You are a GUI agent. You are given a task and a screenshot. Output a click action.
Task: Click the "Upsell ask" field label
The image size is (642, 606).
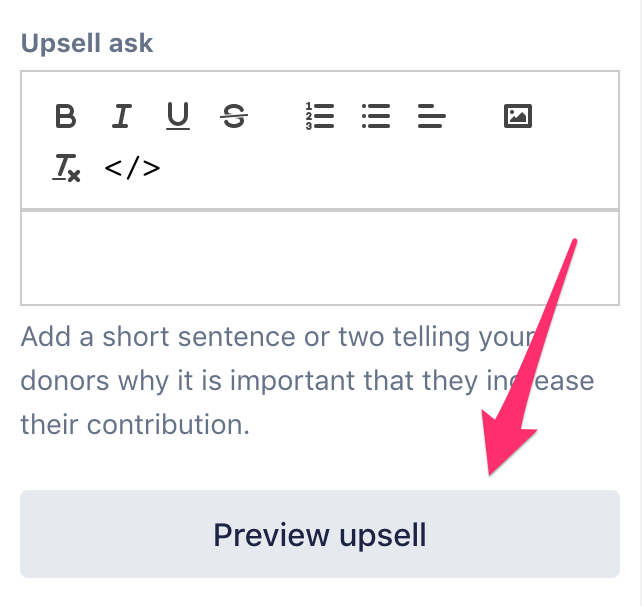point(86,44)
